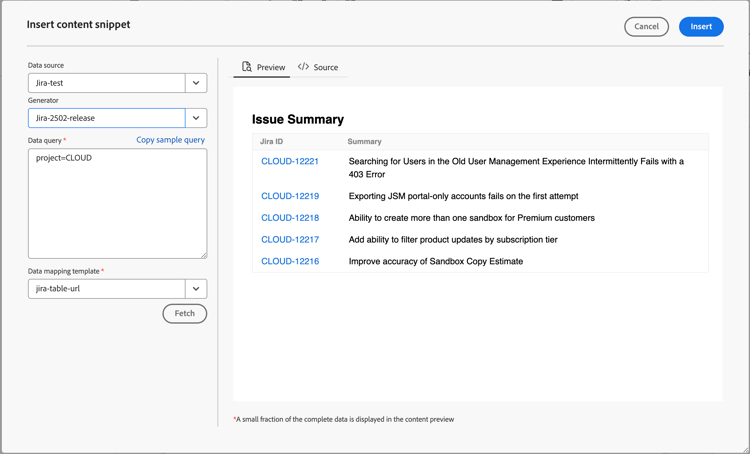The height and width of the screenshot is (454, 750).
Task: Open the CLOUD-12219 issue link
Action: (290, 196)
